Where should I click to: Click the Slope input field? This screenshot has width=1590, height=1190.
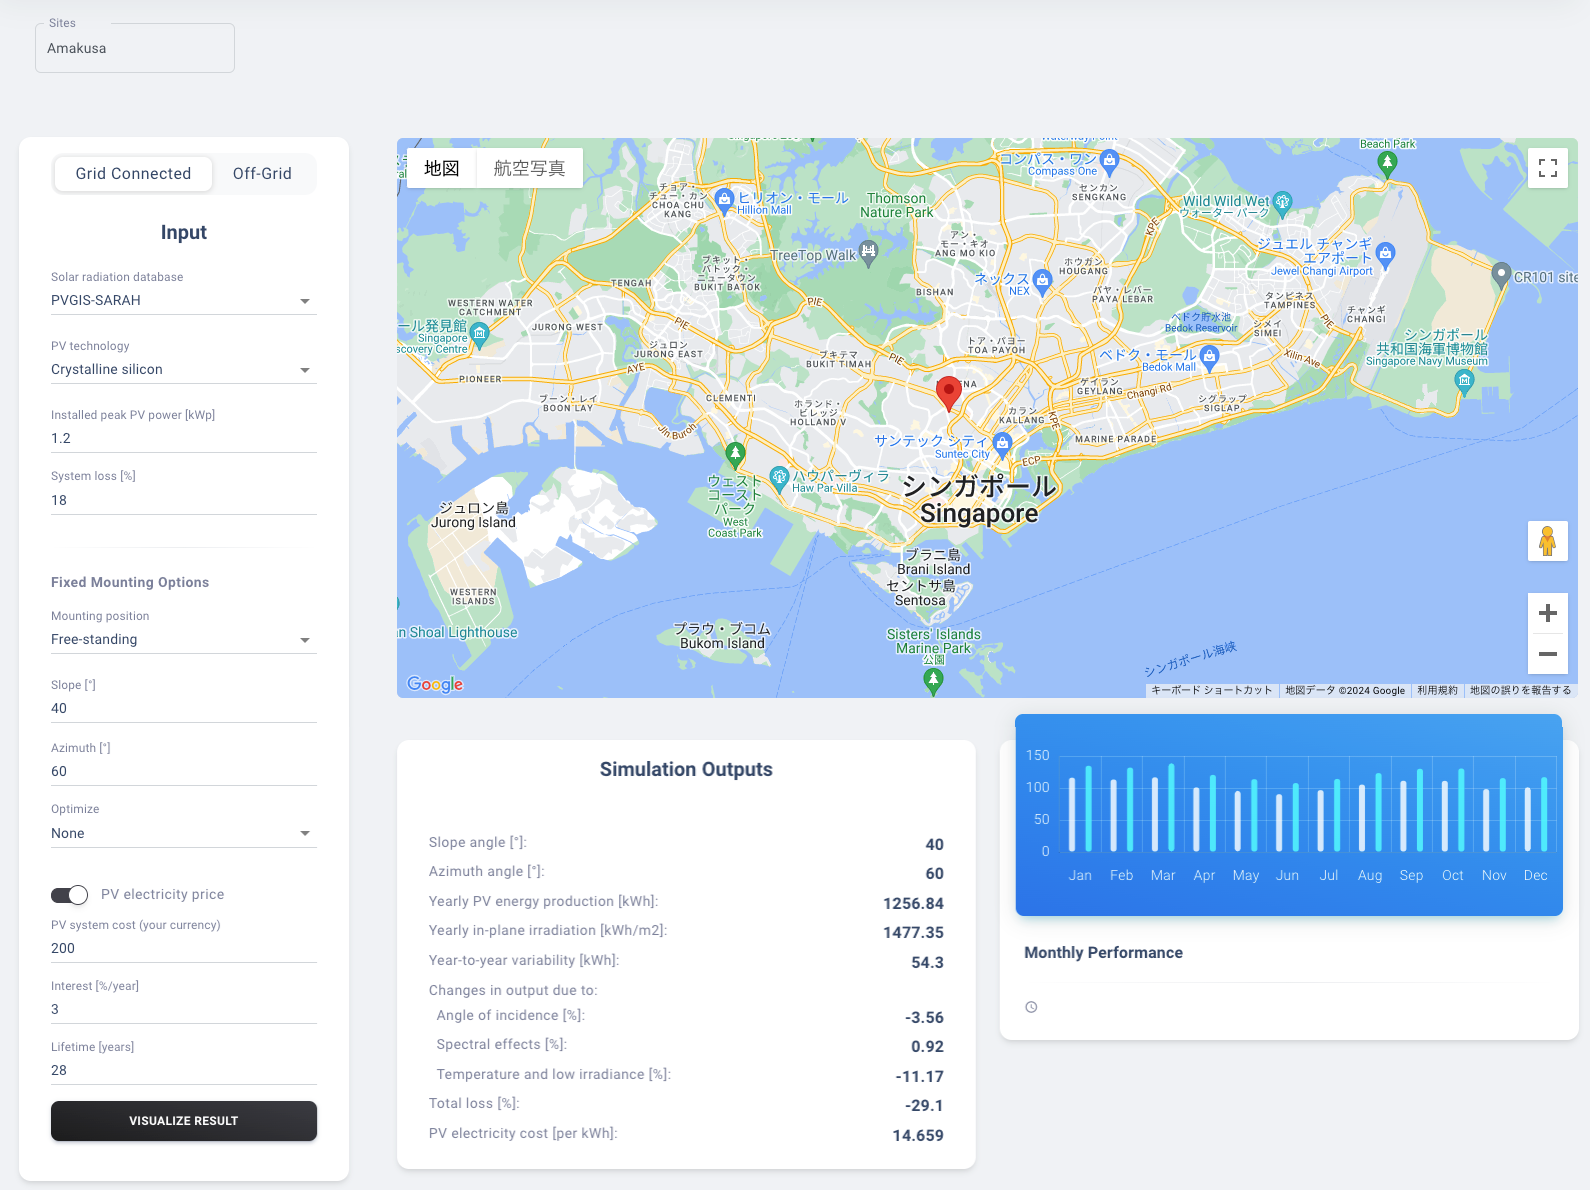tap(184, 708)
